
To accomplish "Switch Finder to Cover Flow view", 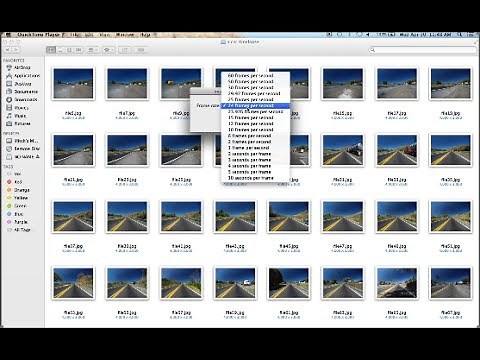I will pyautogui.click(x=79, y=50).
